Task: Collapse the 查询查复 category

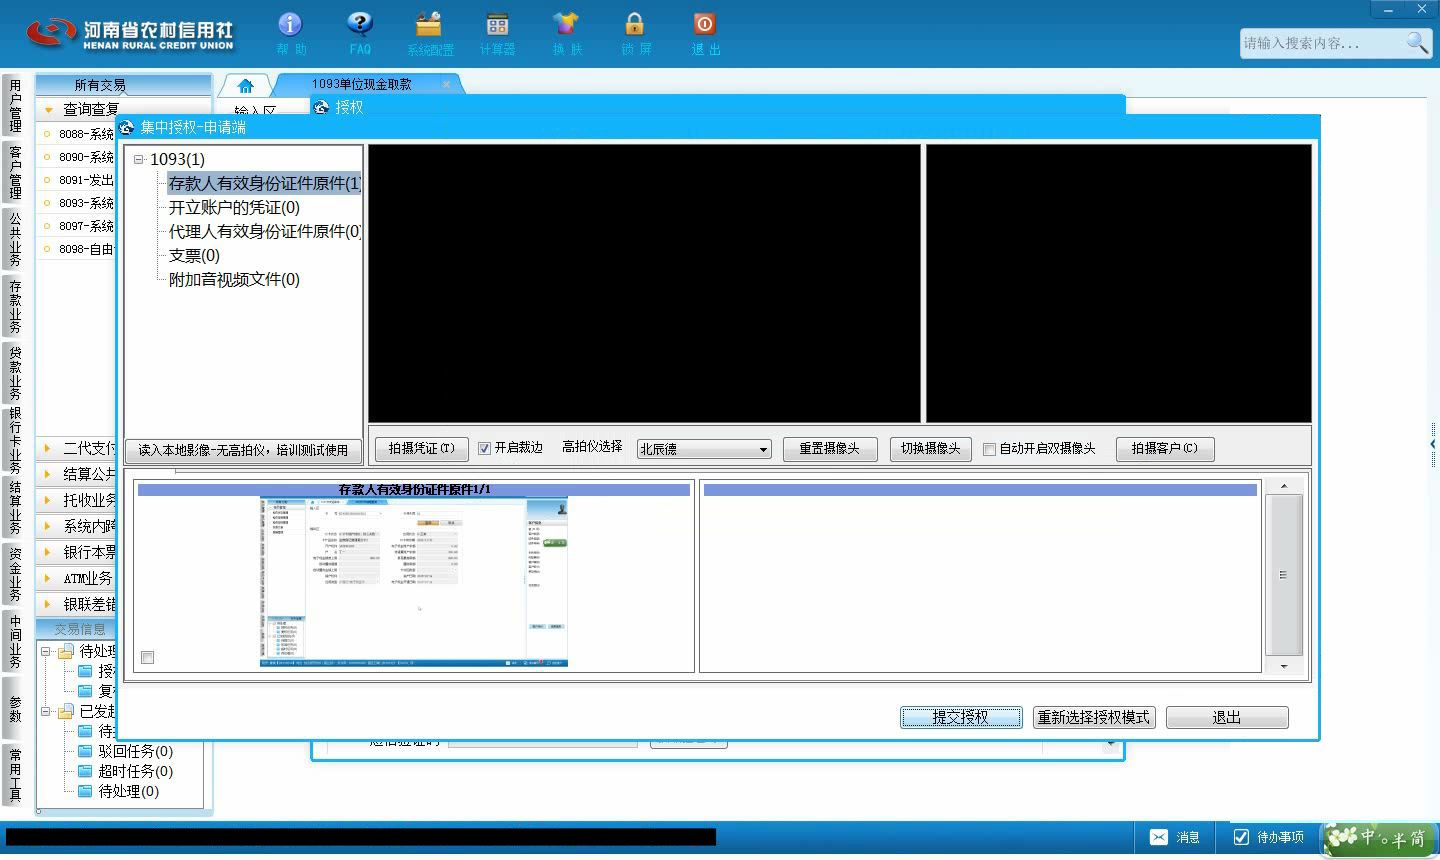Action: [x=48, y=109]
